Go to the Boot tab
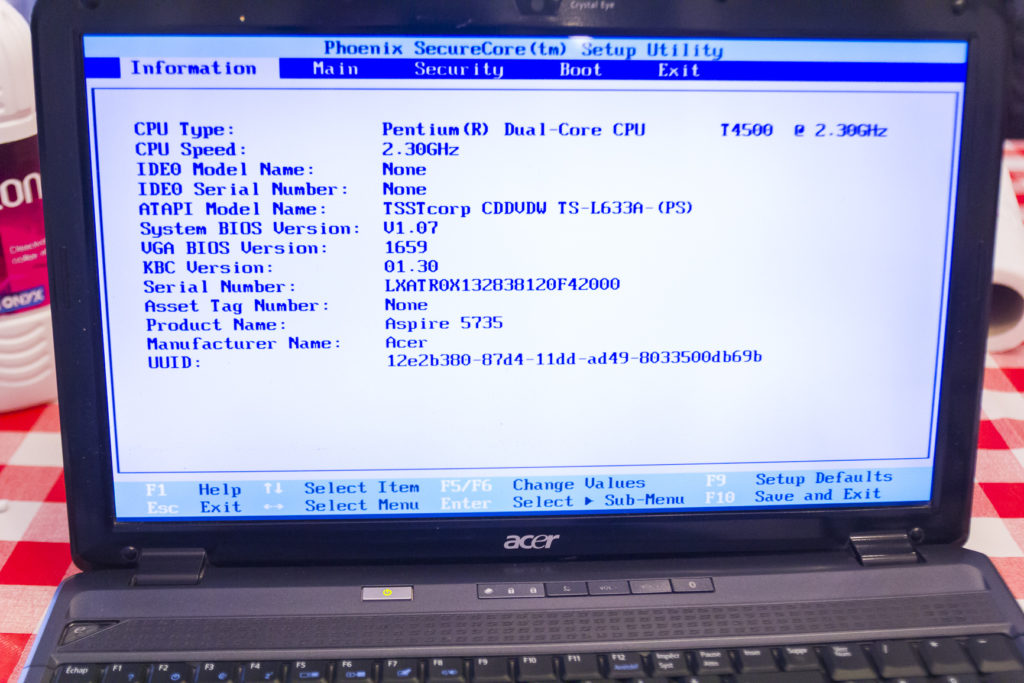 580,70
